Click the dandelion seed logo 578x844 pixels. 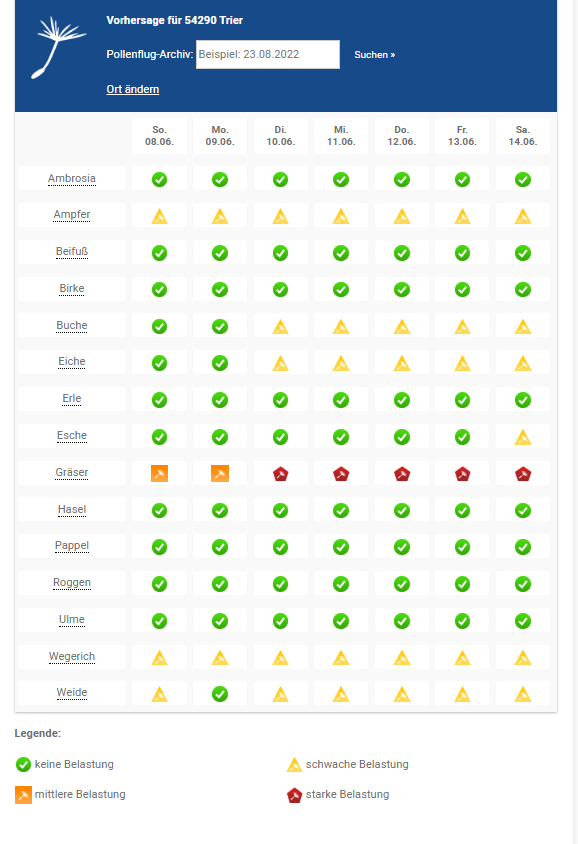click(x=58, y=47)
